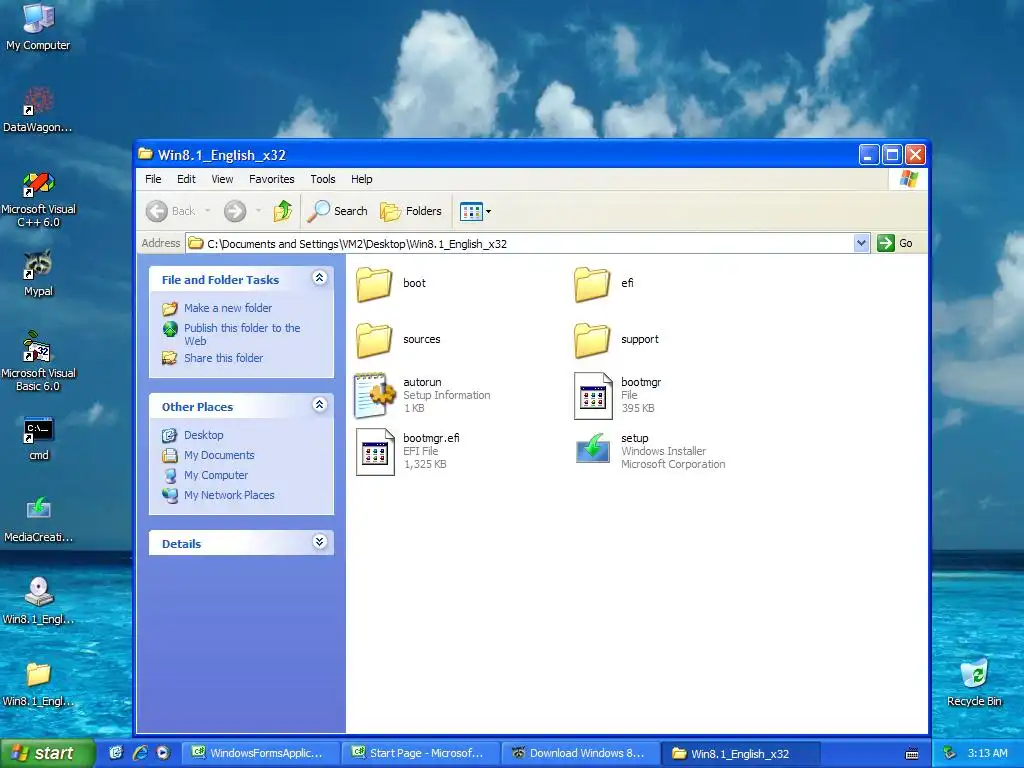The height and width of the screenshot is (768, 1024).
Task: Click Share this folder
Action: (x=223, y=358)
